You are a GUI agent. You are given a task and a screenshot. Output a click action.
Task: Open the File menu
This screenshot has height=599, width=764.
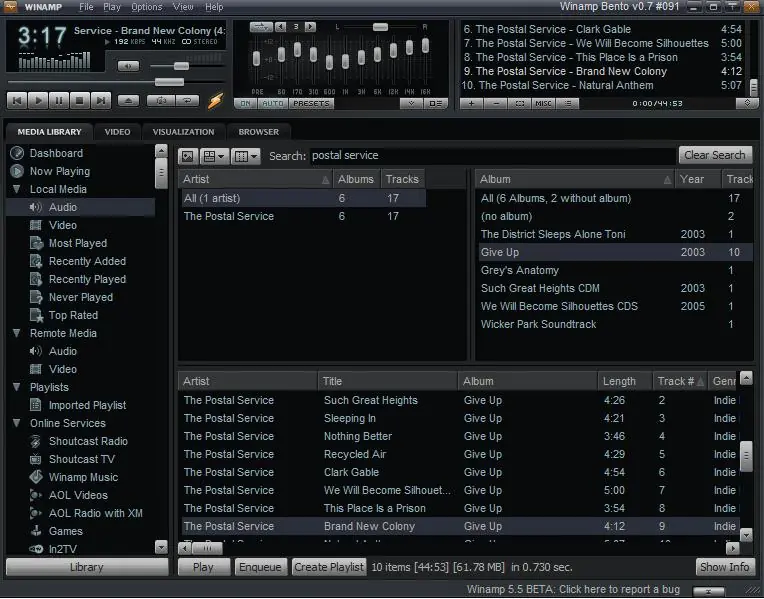point(86,7)
